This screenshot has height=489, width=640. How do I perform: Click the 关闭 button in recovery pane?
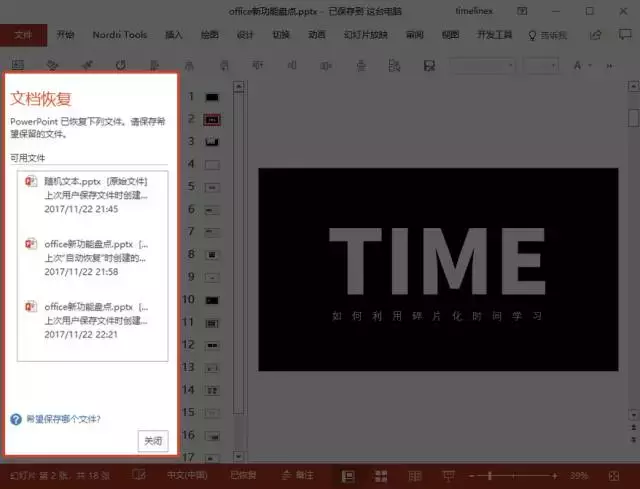coord(153,441)
